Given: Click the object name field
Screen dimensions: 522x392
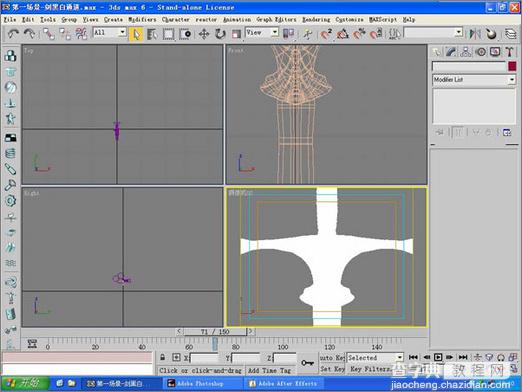Looking at the screenshot, I should 469,66.
